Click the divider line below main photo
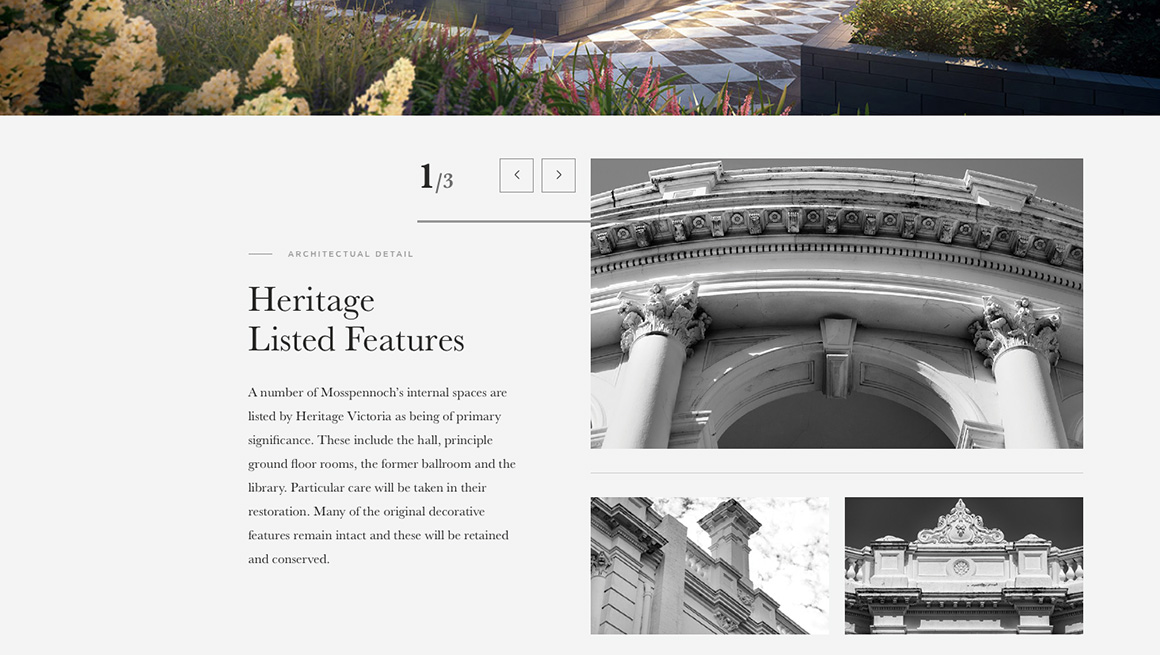This screenshot has width=1160, height=655. click(x=836, y=472)
